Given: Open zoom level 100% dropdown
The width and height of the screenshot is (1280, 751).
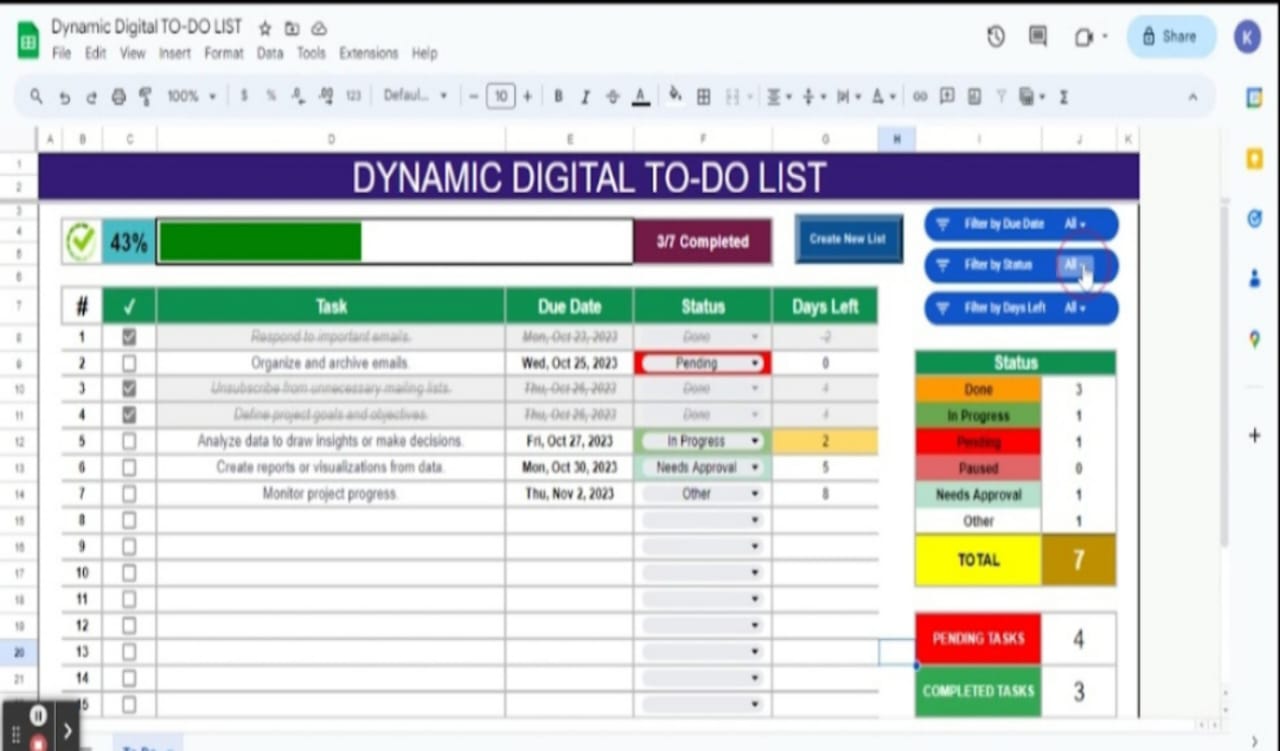Looking at the screenshot, I should [x=191, y=97].
